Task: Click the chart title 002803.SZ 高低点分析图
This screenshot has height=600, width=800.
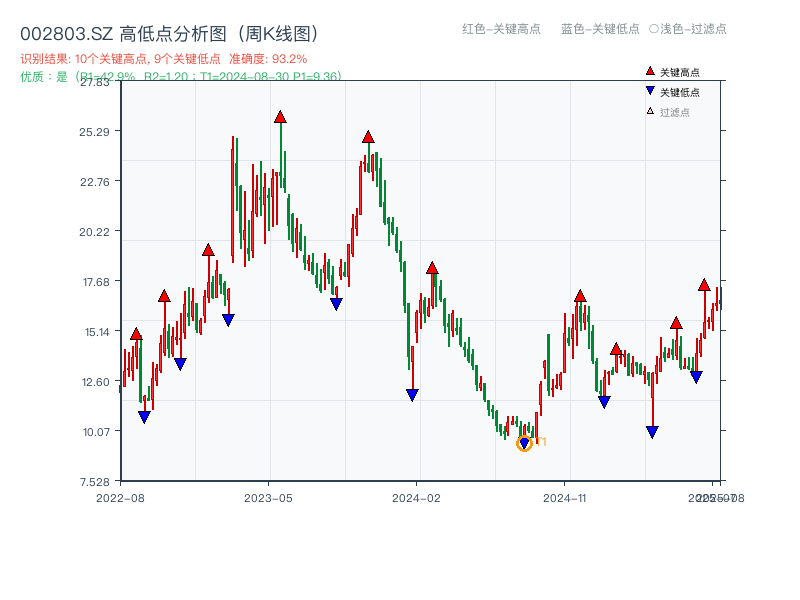Action: (170, 31)
